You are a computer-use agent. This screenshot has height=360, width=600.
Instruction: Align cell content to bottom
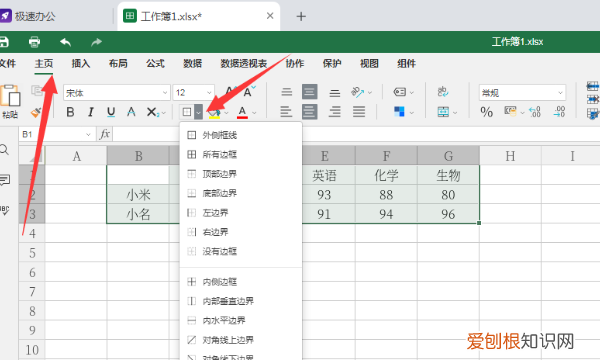coord(335,92)
